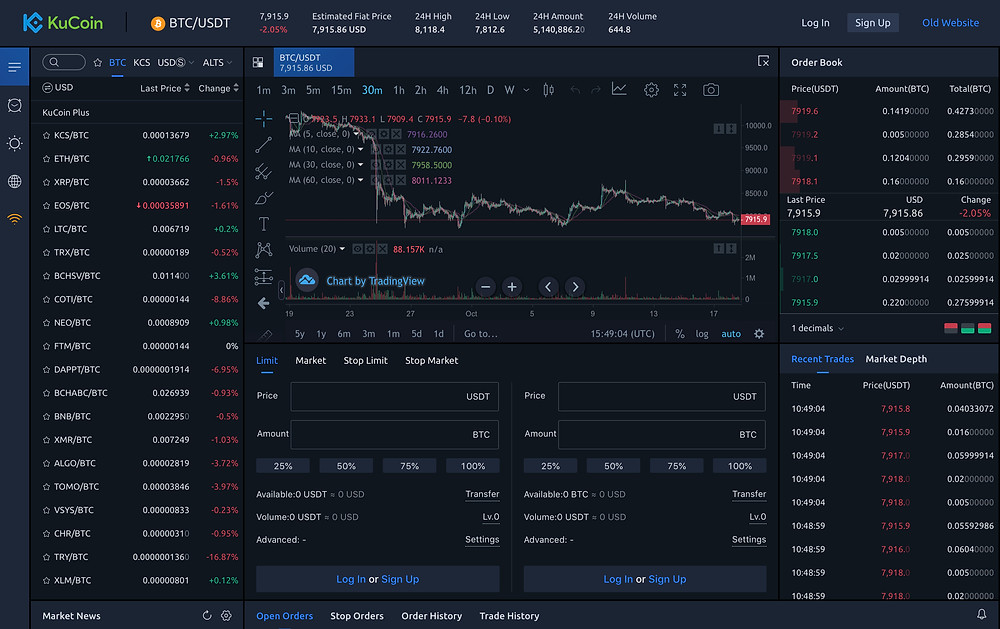Open more timeframes dropdown after W

(526, 90)
